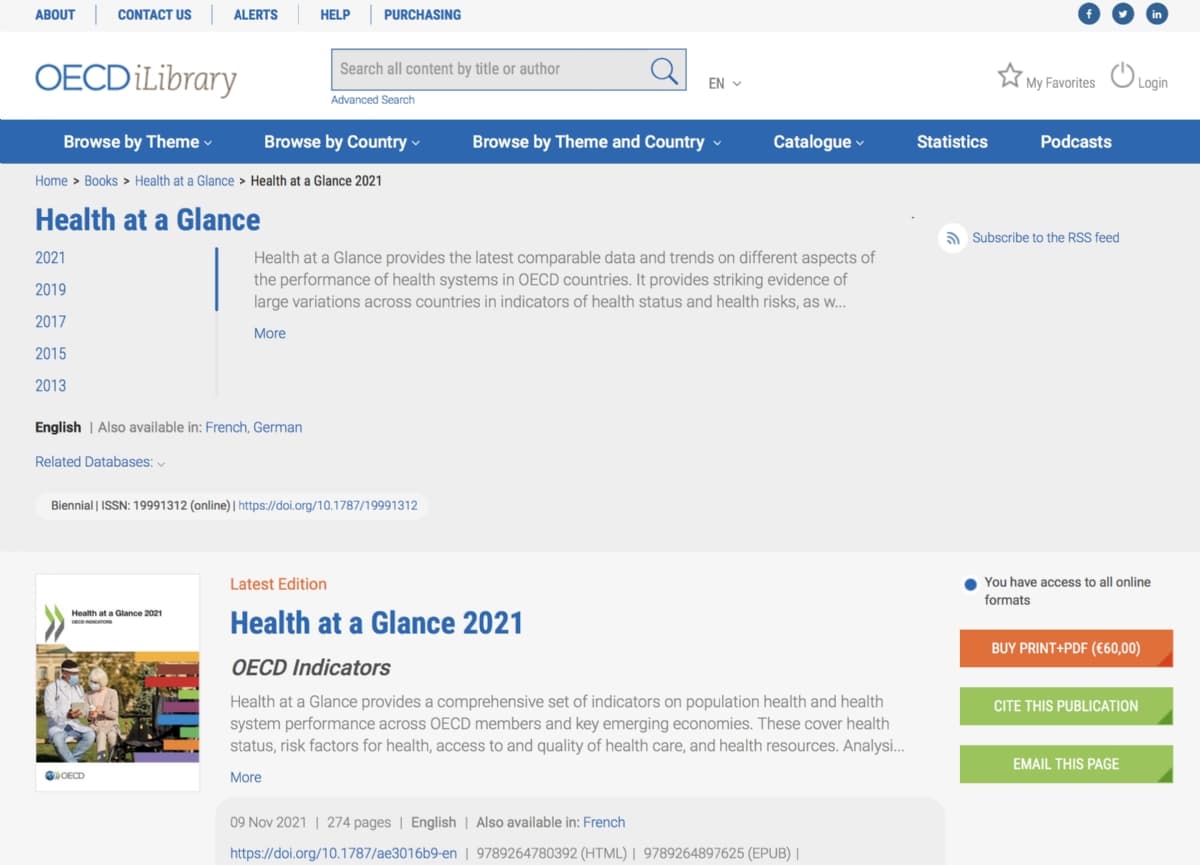
Task: Expand the Browse by Theme menu
Action: click(x=137, y=142)
